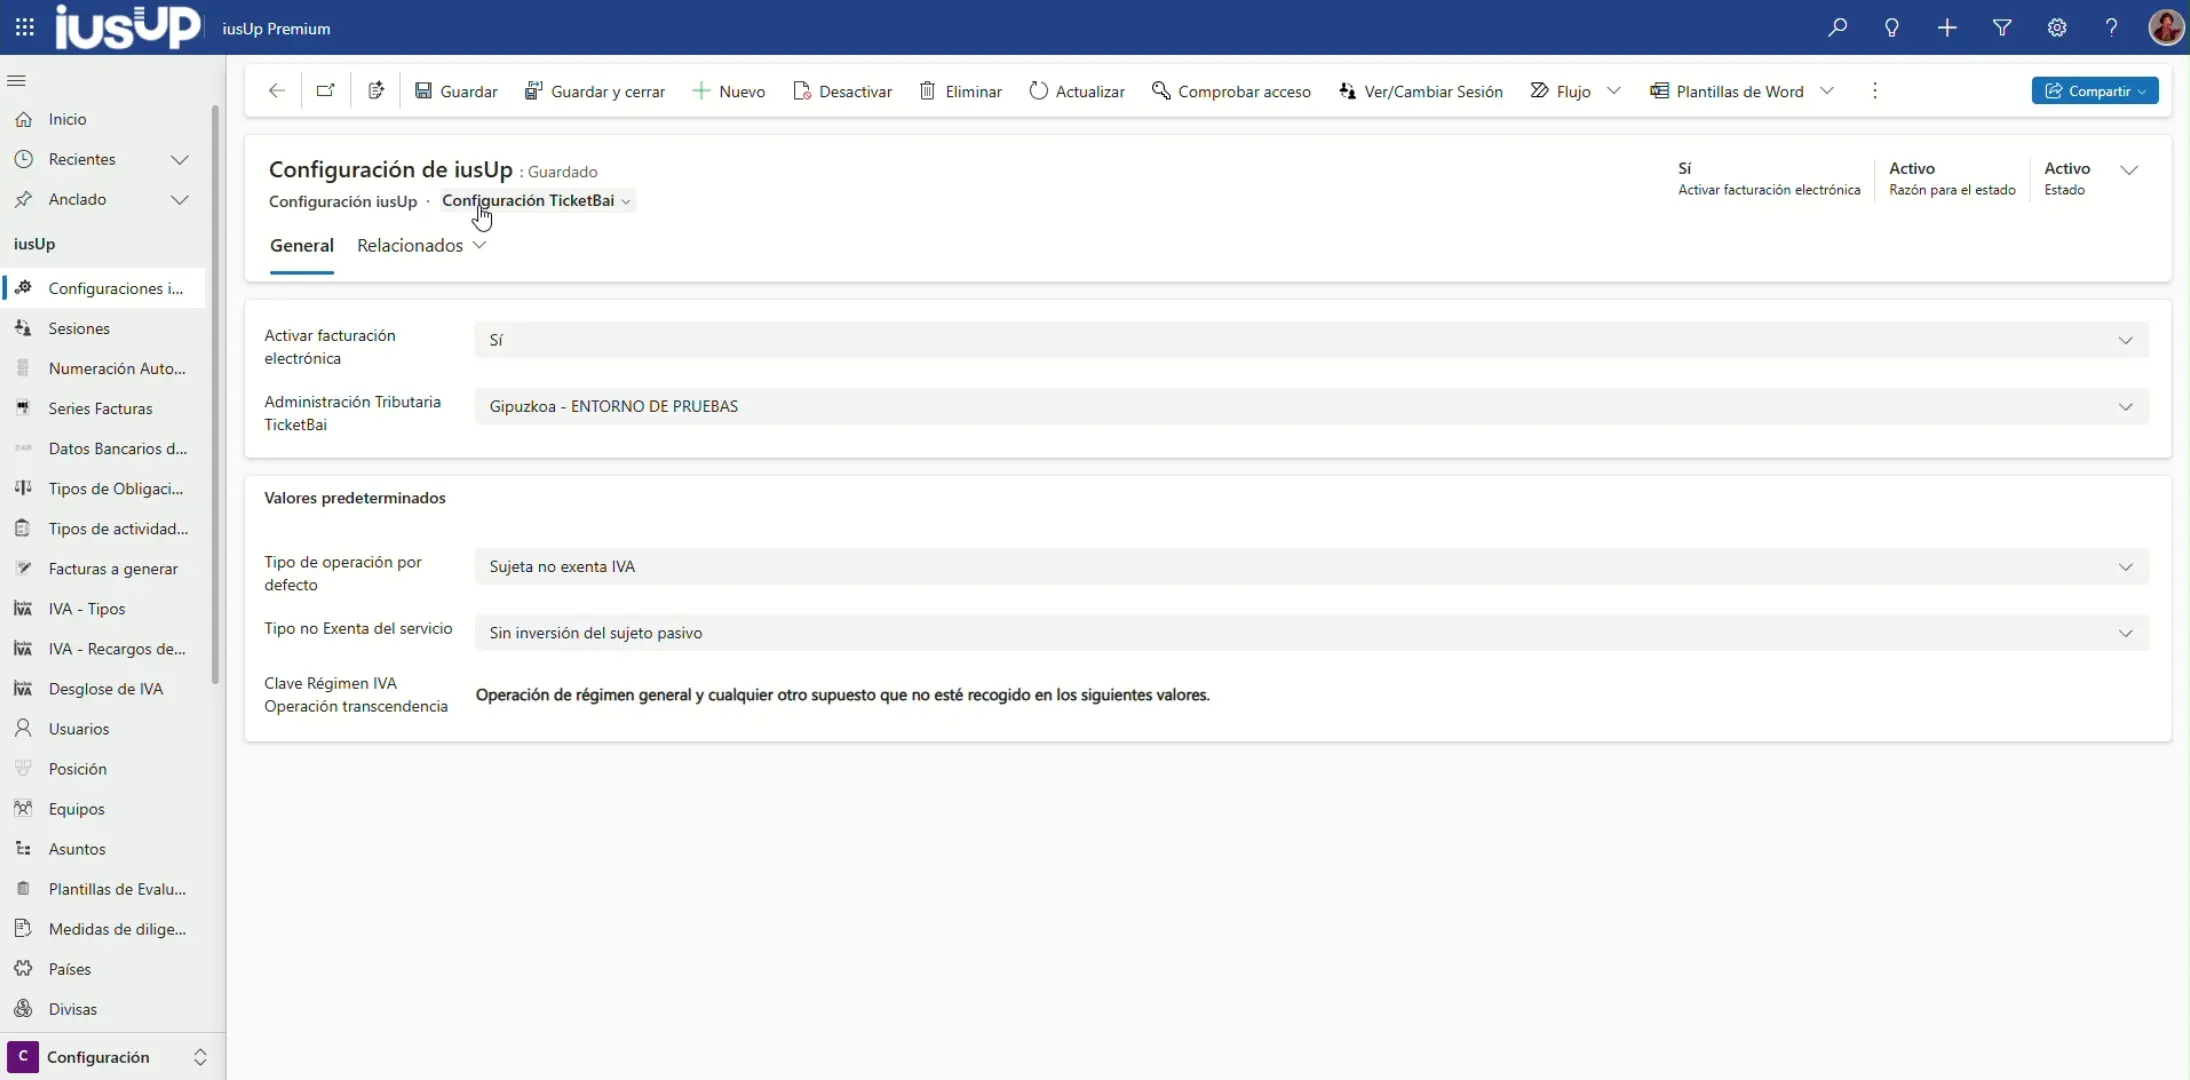This screenshot has height=1080, width=2190.
Task: Click the Guardar y cerrar button
Action: point(595,91)
